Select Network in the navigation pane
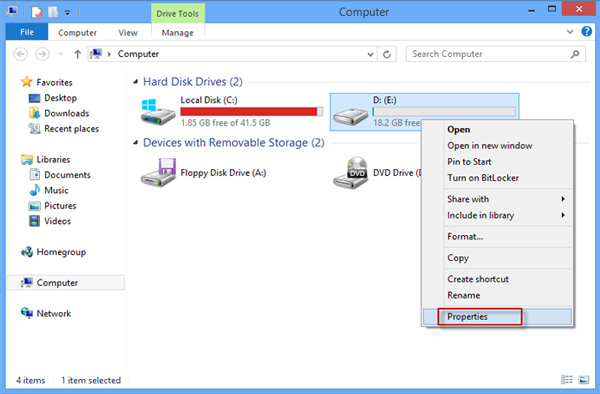The image size is (600, 394). pos(46,313)
